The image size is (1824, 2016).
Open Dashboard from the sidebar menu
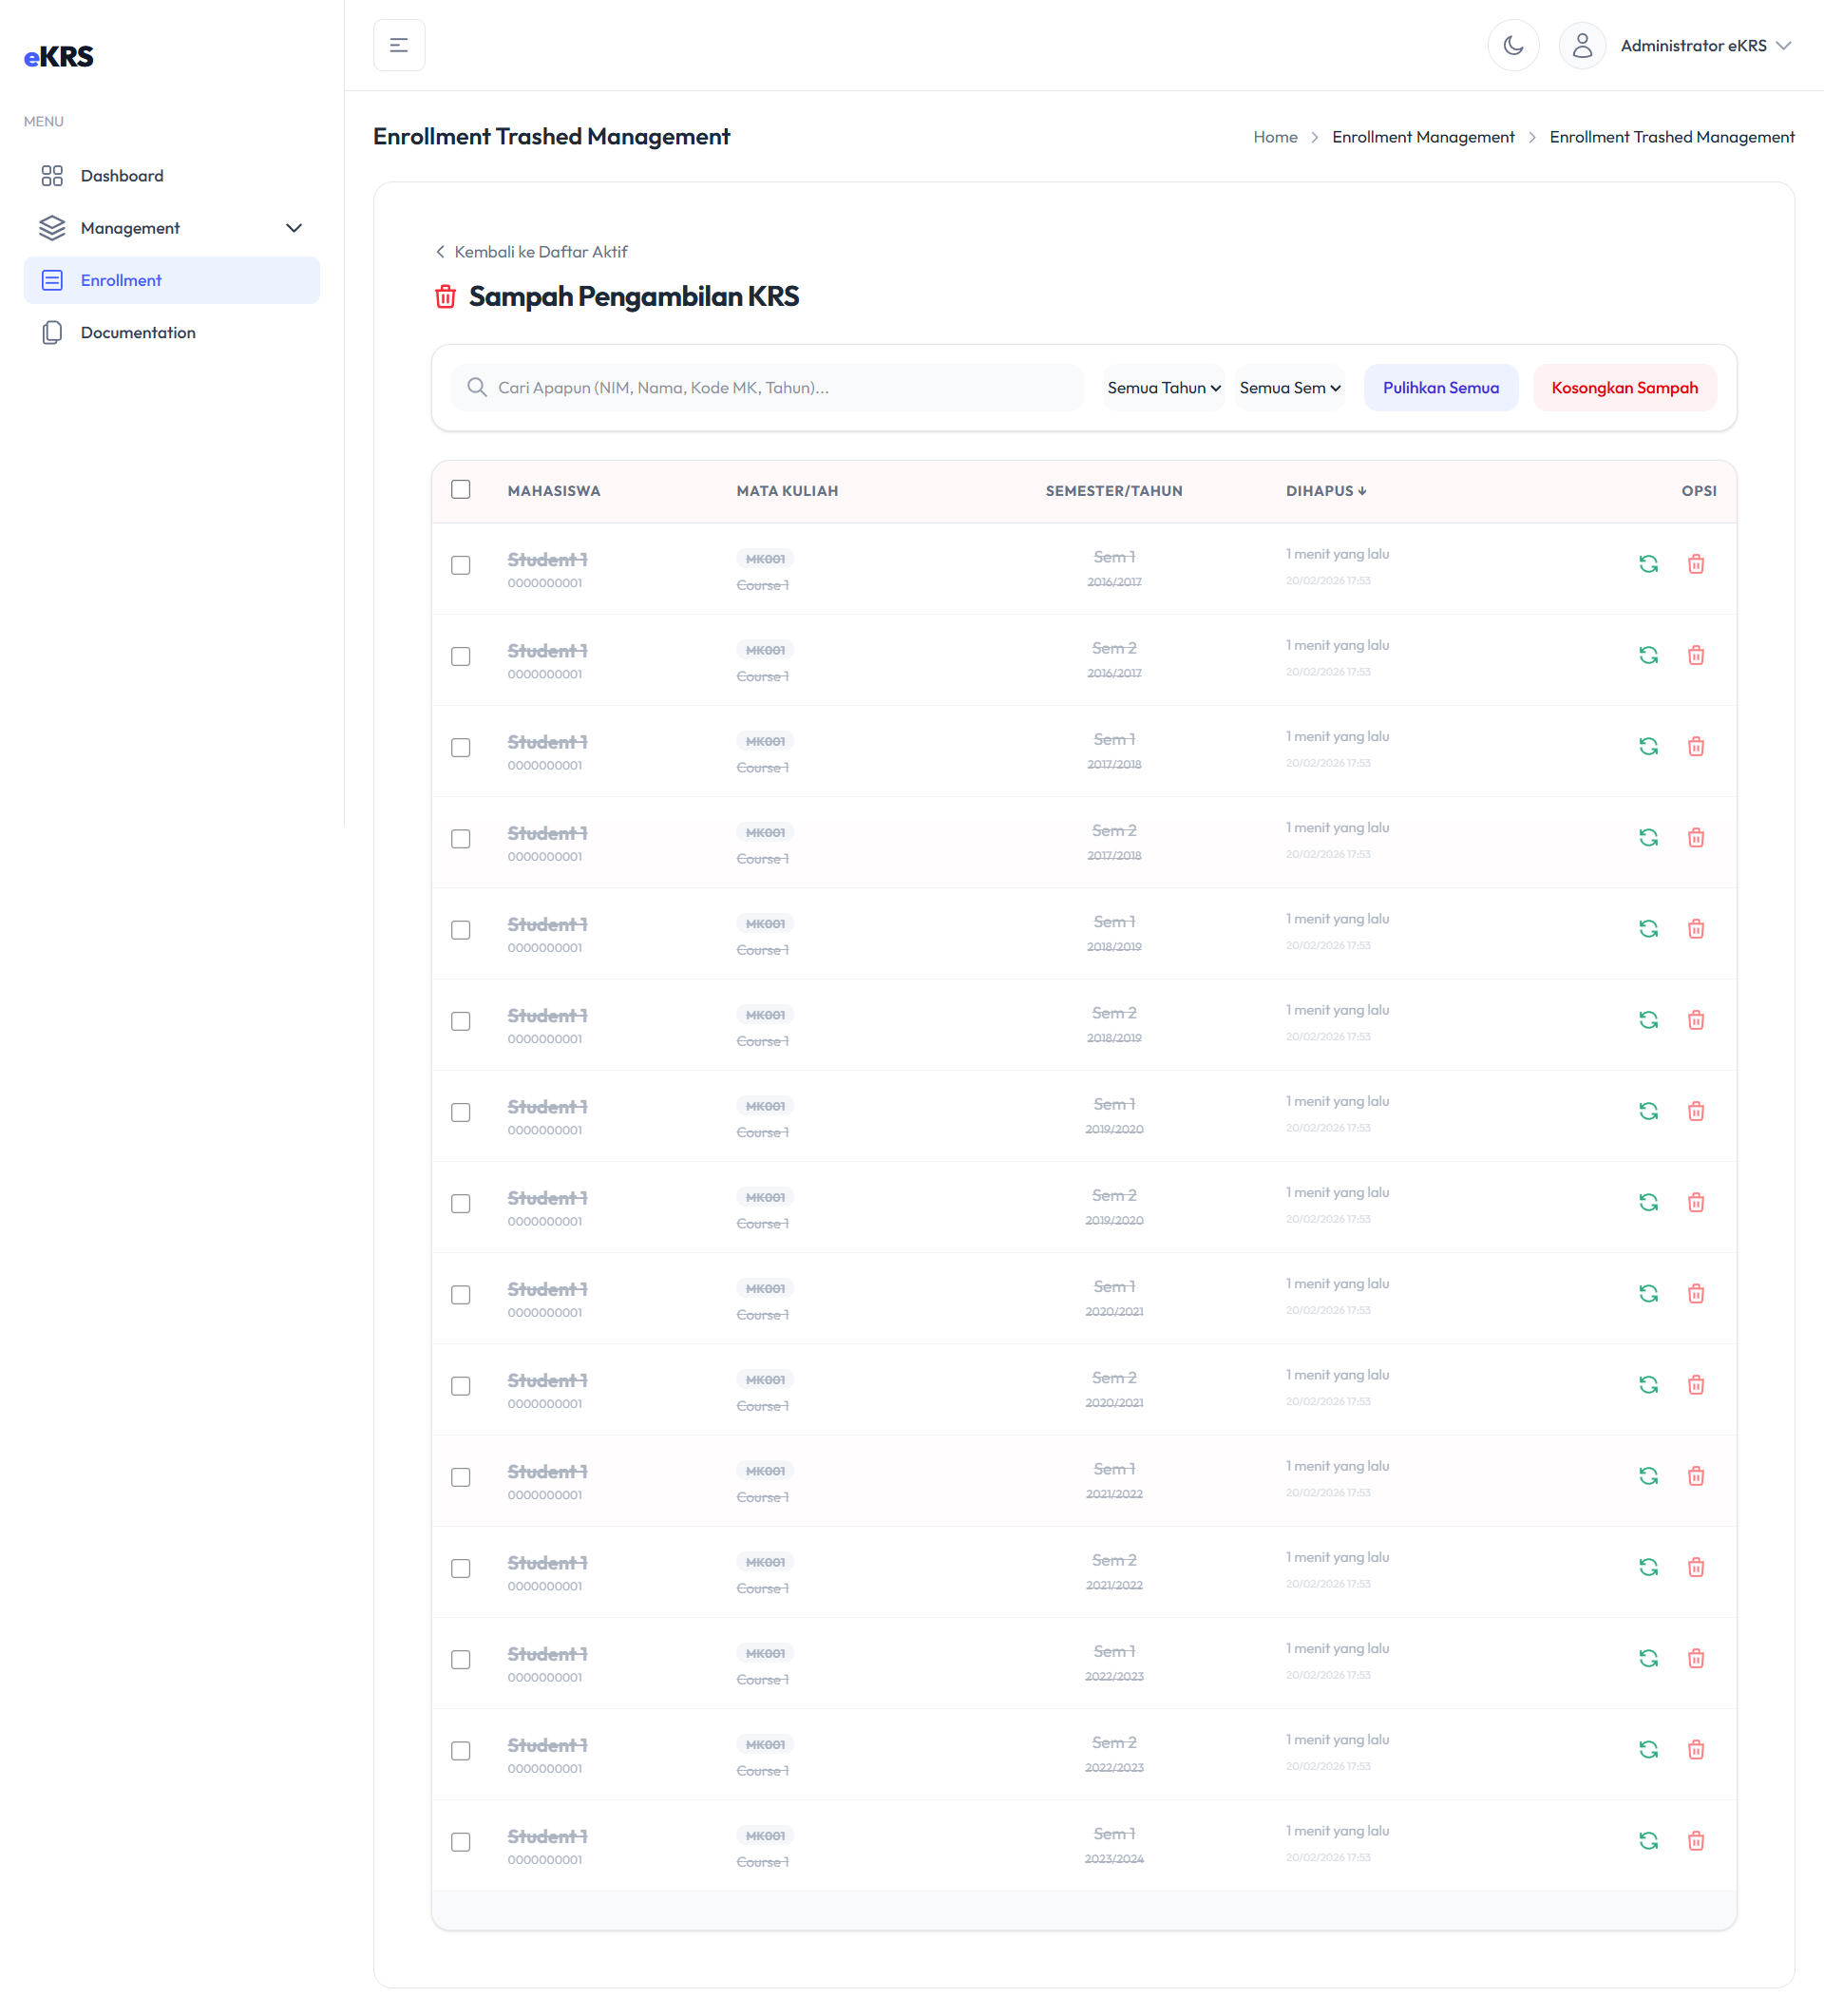coord(172,176)
